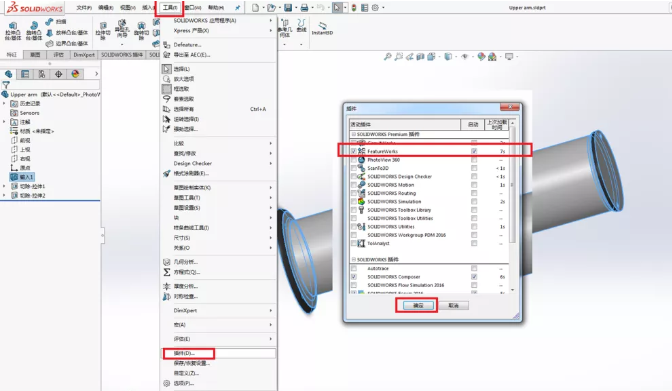
Task: Toggle SOLIDWORKS Composer active checkbox
Action: coord(354,277)
